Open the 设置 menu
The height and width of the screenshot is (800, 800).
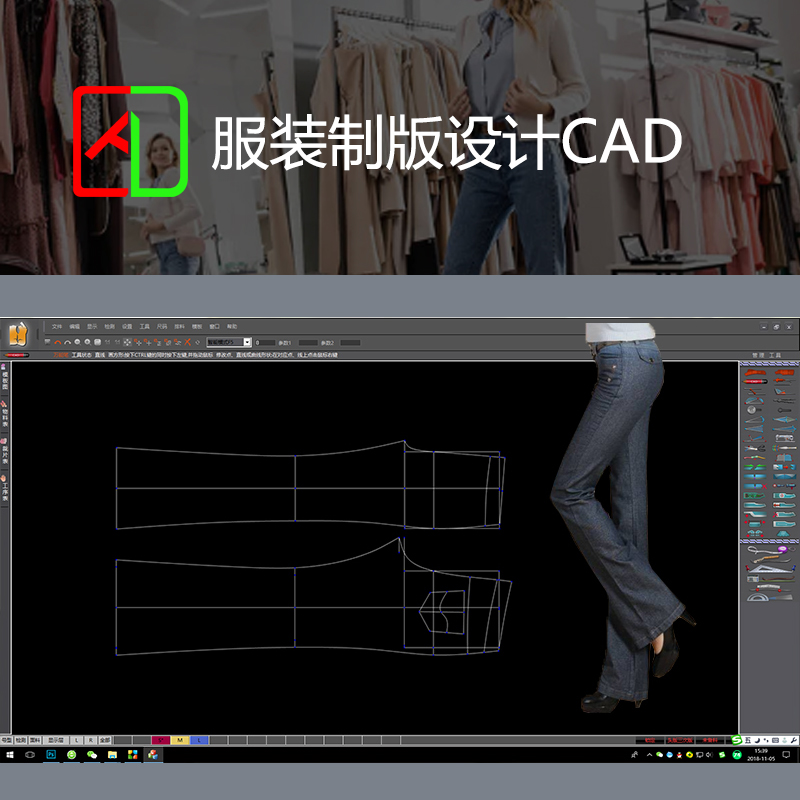point(127,327)
